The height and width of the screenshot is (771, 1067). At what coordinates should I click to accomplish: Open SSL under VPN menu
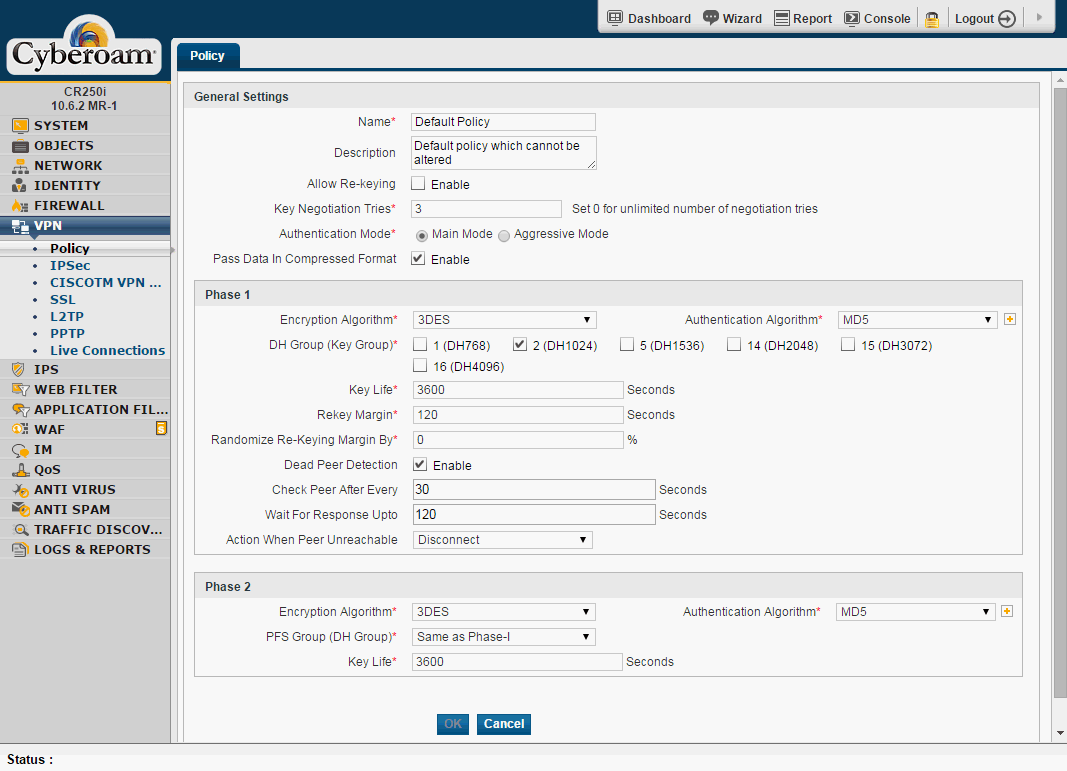pos(63,299)
